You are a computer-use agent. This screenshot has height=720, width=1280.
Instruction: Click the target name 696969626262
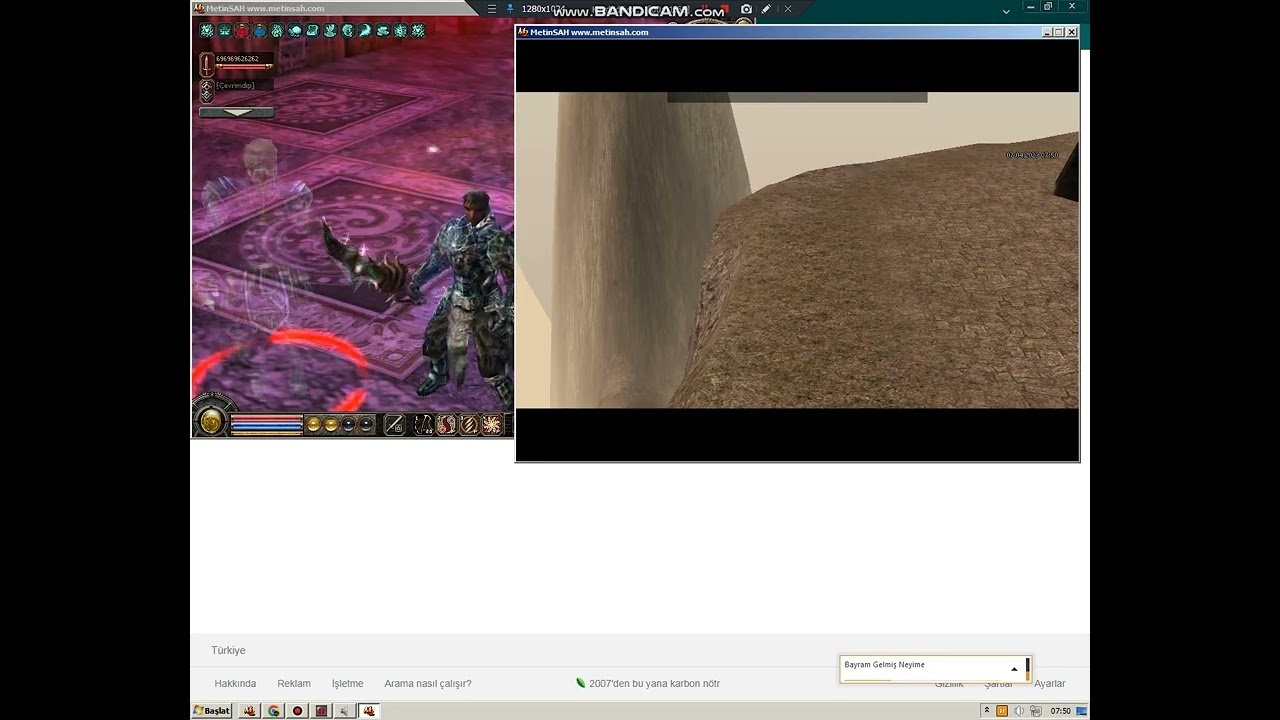(237, 59)
